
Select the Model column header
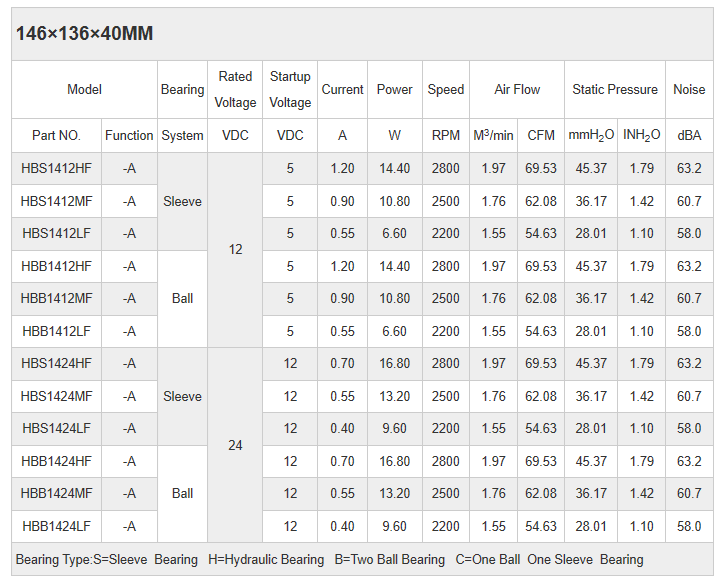(85, 89)
